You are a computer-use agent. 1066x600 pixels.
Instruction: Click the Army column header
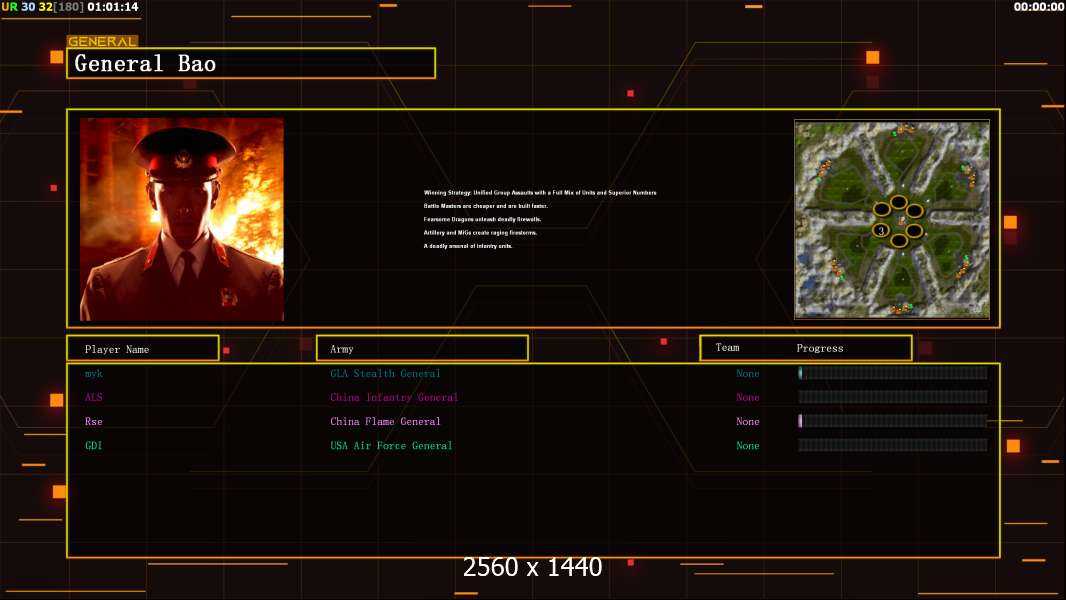coord(422,349)
